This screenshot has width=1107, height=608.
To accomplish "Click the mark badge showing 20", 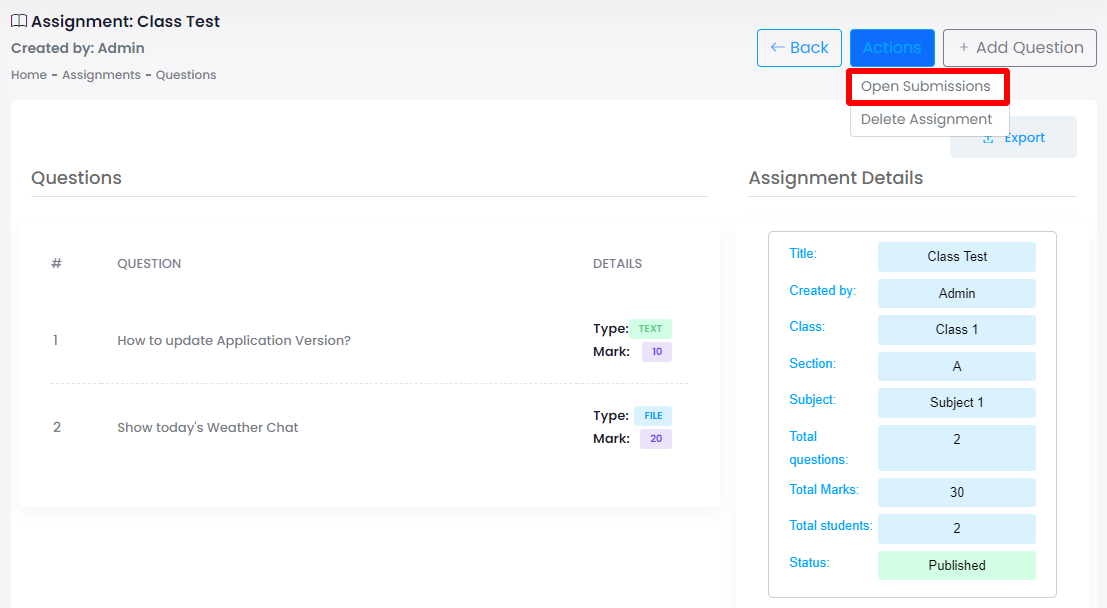I will 656,439.
